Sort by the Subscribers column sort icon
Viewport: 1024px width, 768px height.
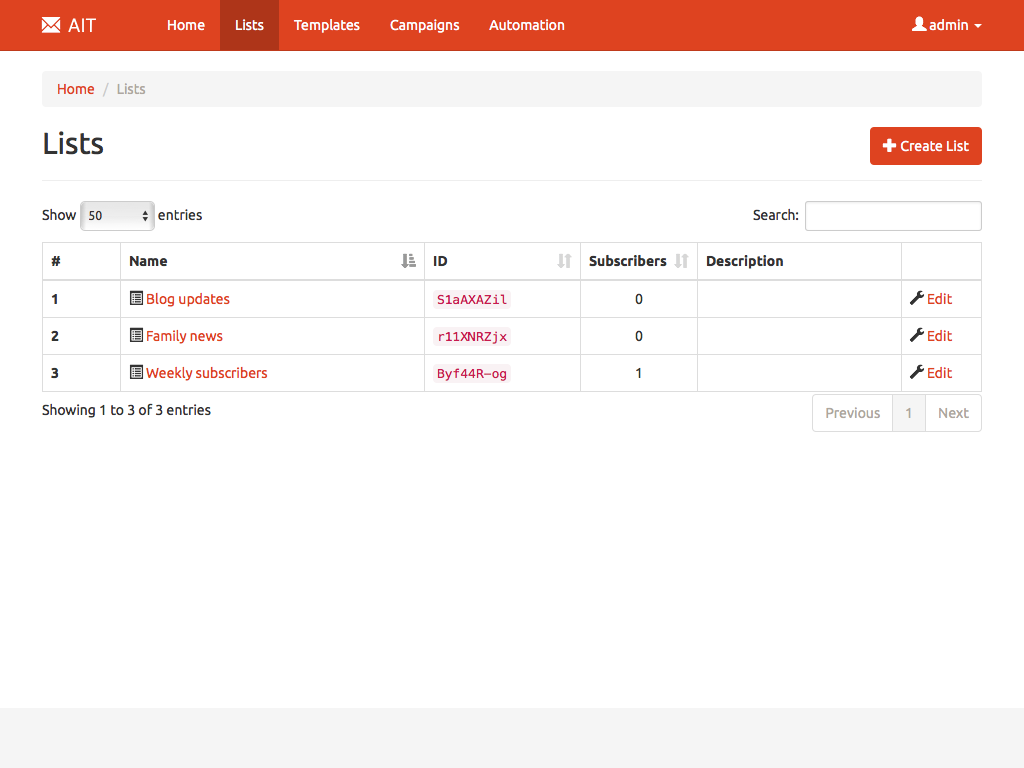tap(681, 261)
